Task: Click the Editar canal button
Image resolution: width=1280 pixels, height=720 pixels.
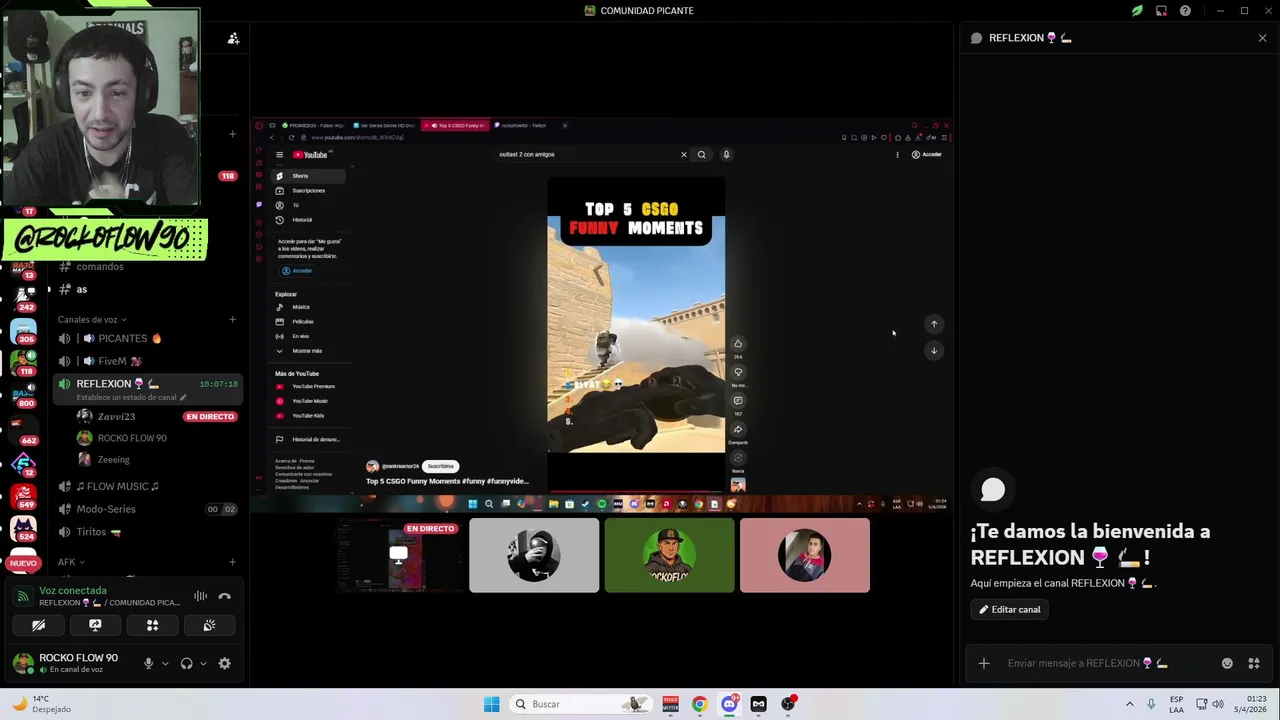Action: click(x=1009, y=609)
